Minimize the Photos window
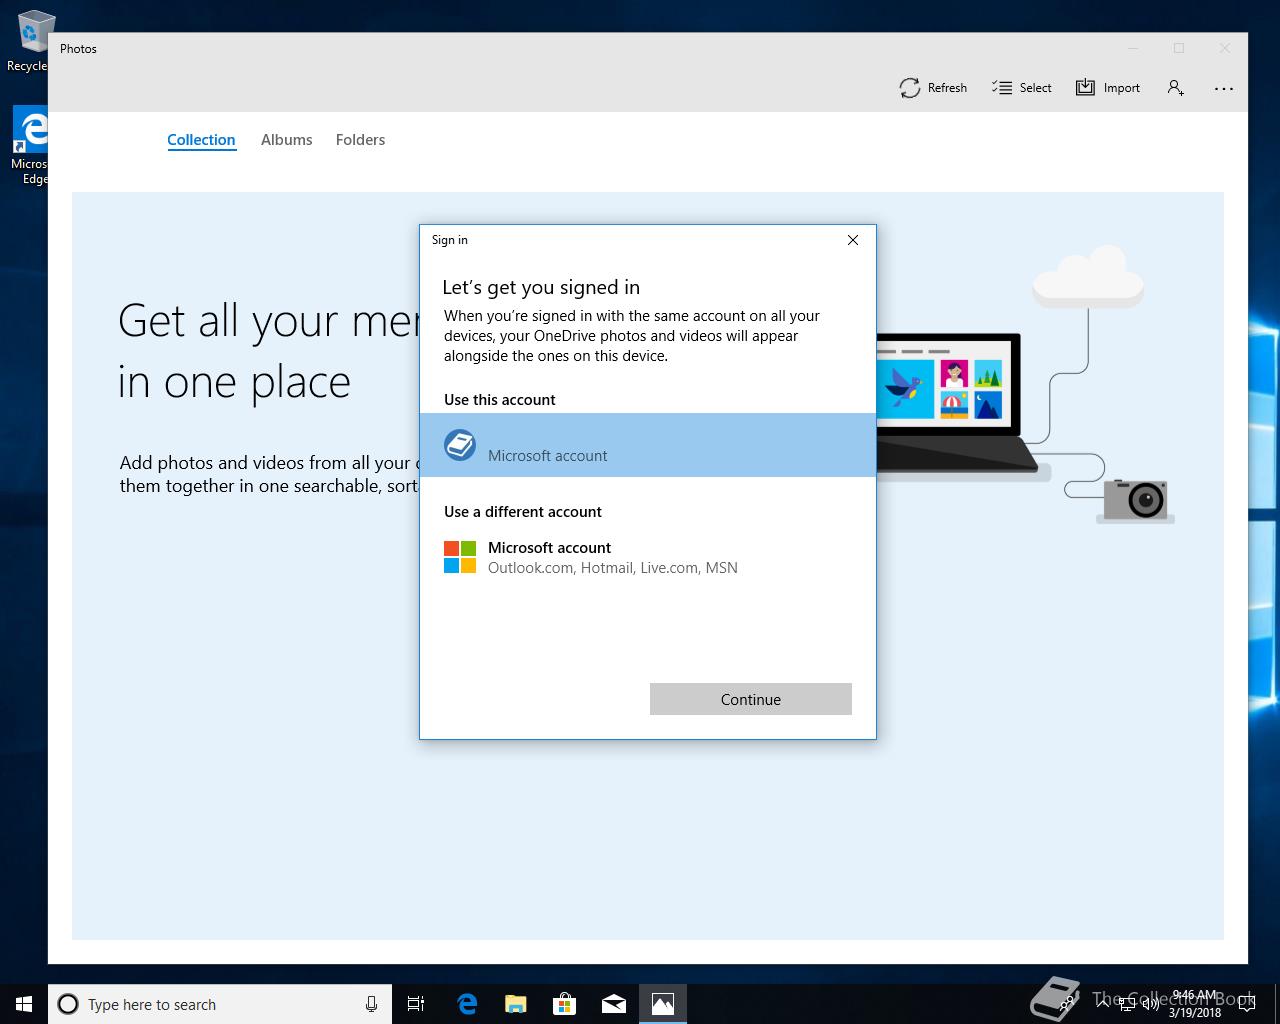The image size is (1280, 1024). [x=1133, y=48]
